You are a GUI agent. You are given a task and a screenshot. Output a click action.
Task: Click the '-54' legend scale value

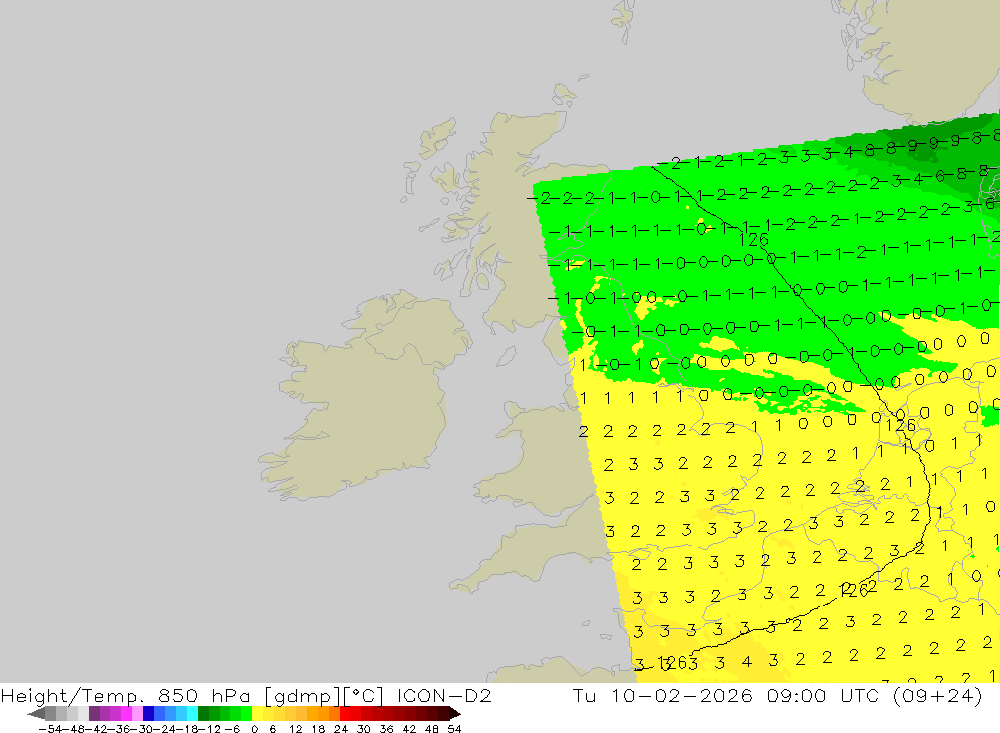pos(50,729)
